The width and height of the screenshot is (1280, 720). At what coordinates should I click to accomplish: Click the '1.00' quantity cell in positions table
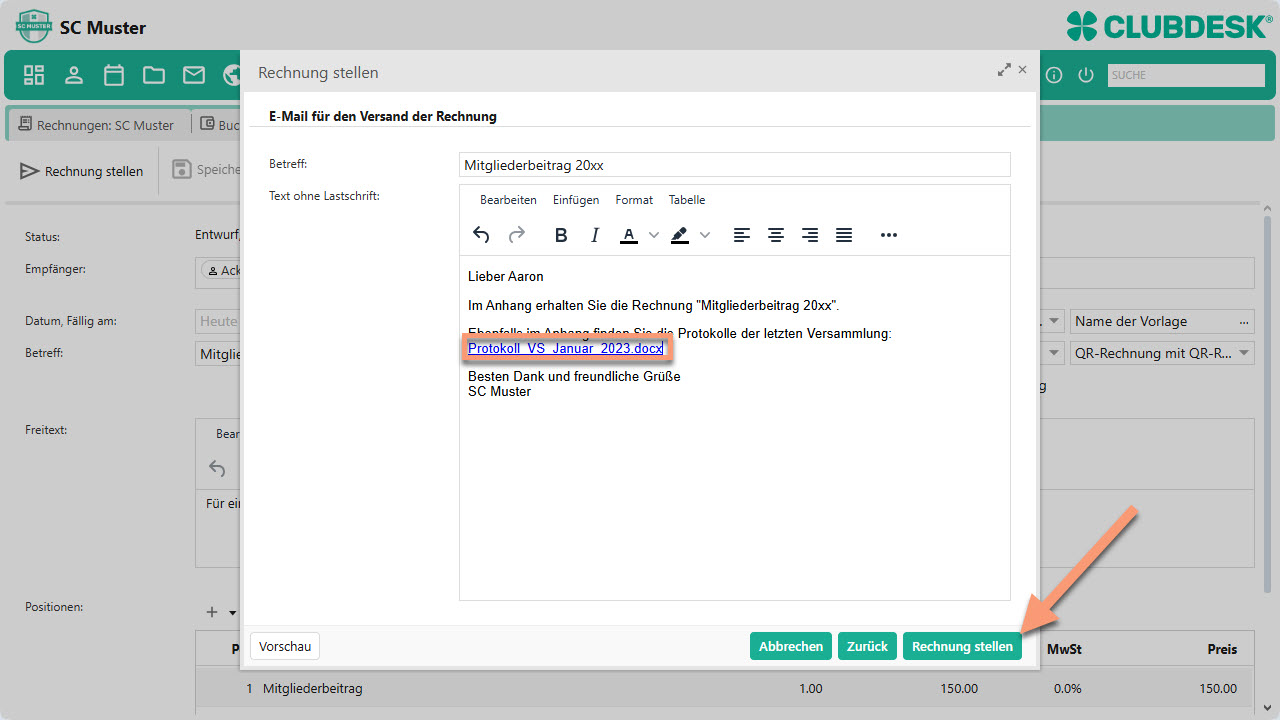[x=811, y=689]
